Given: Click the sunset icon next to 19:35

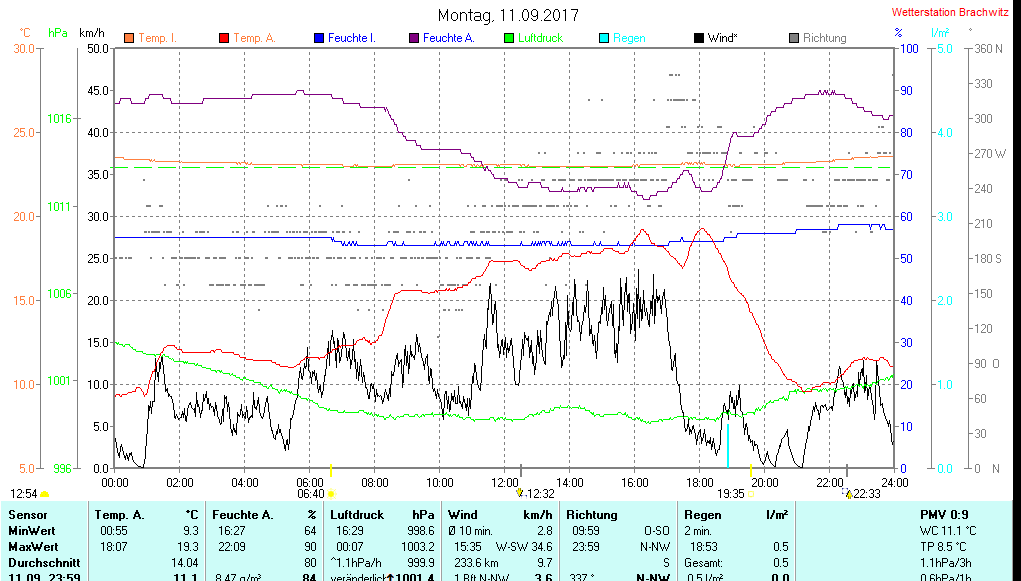Looking at the screenshot, I should point(751,493).
